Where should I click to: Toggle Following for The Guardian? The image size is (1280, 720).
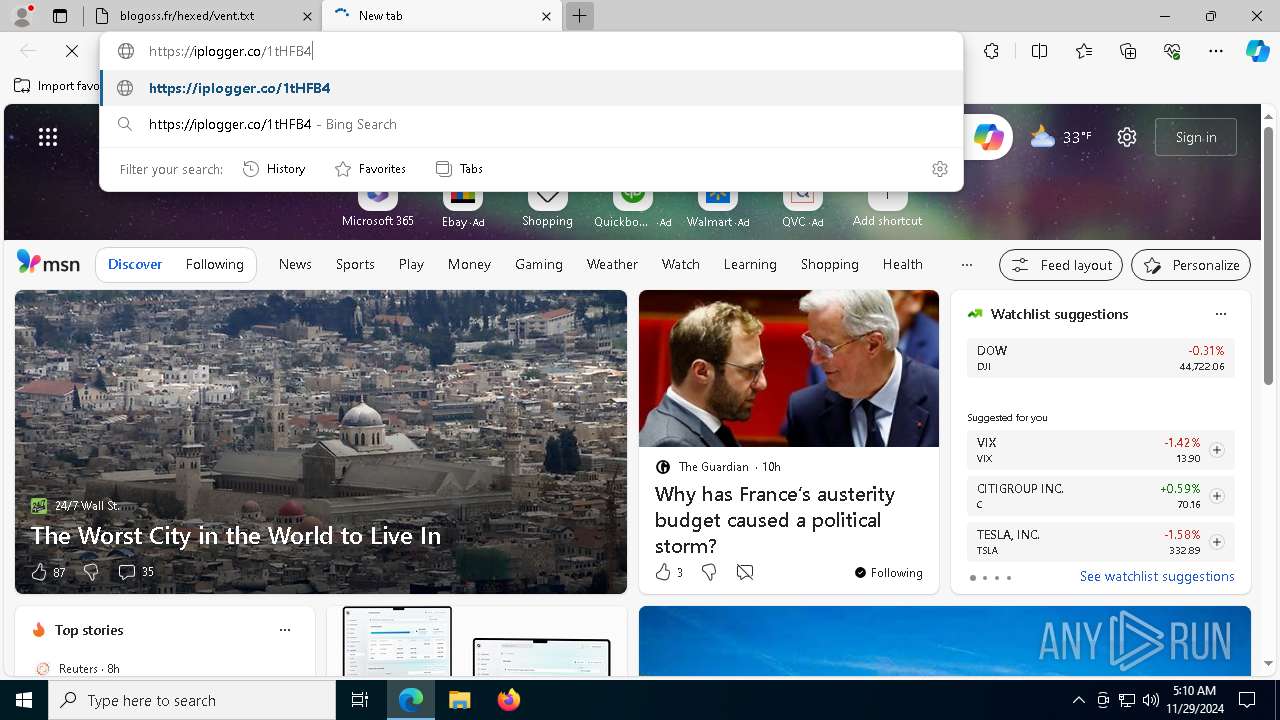point(889,573)
